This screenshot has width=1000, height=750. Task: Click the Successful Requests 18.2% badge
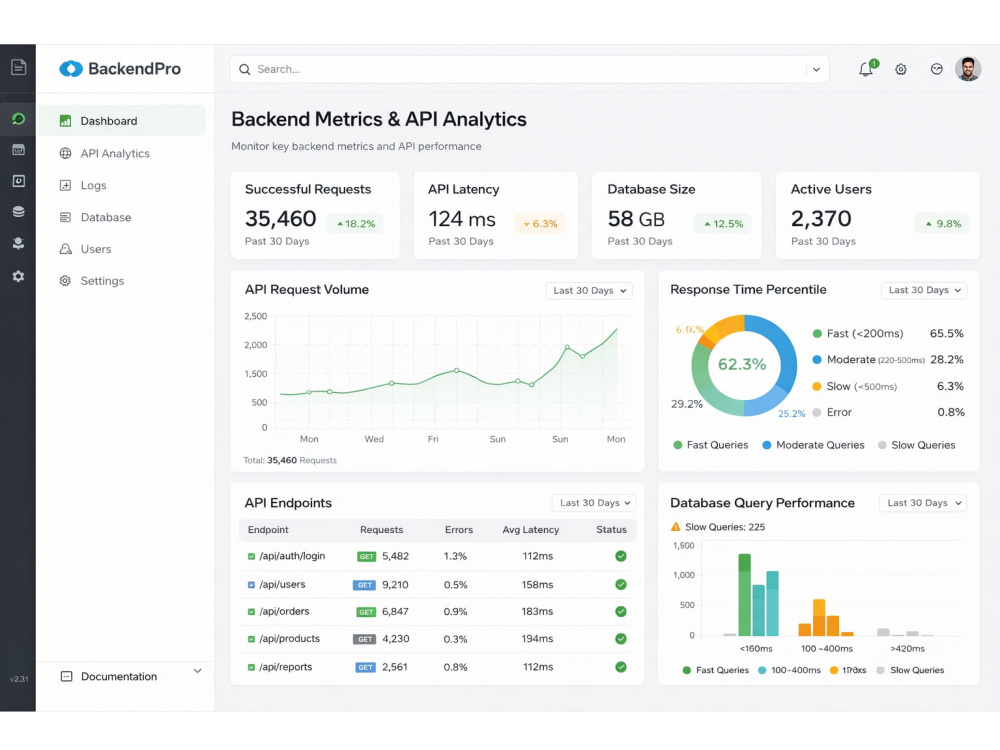(x=355, y=224)
